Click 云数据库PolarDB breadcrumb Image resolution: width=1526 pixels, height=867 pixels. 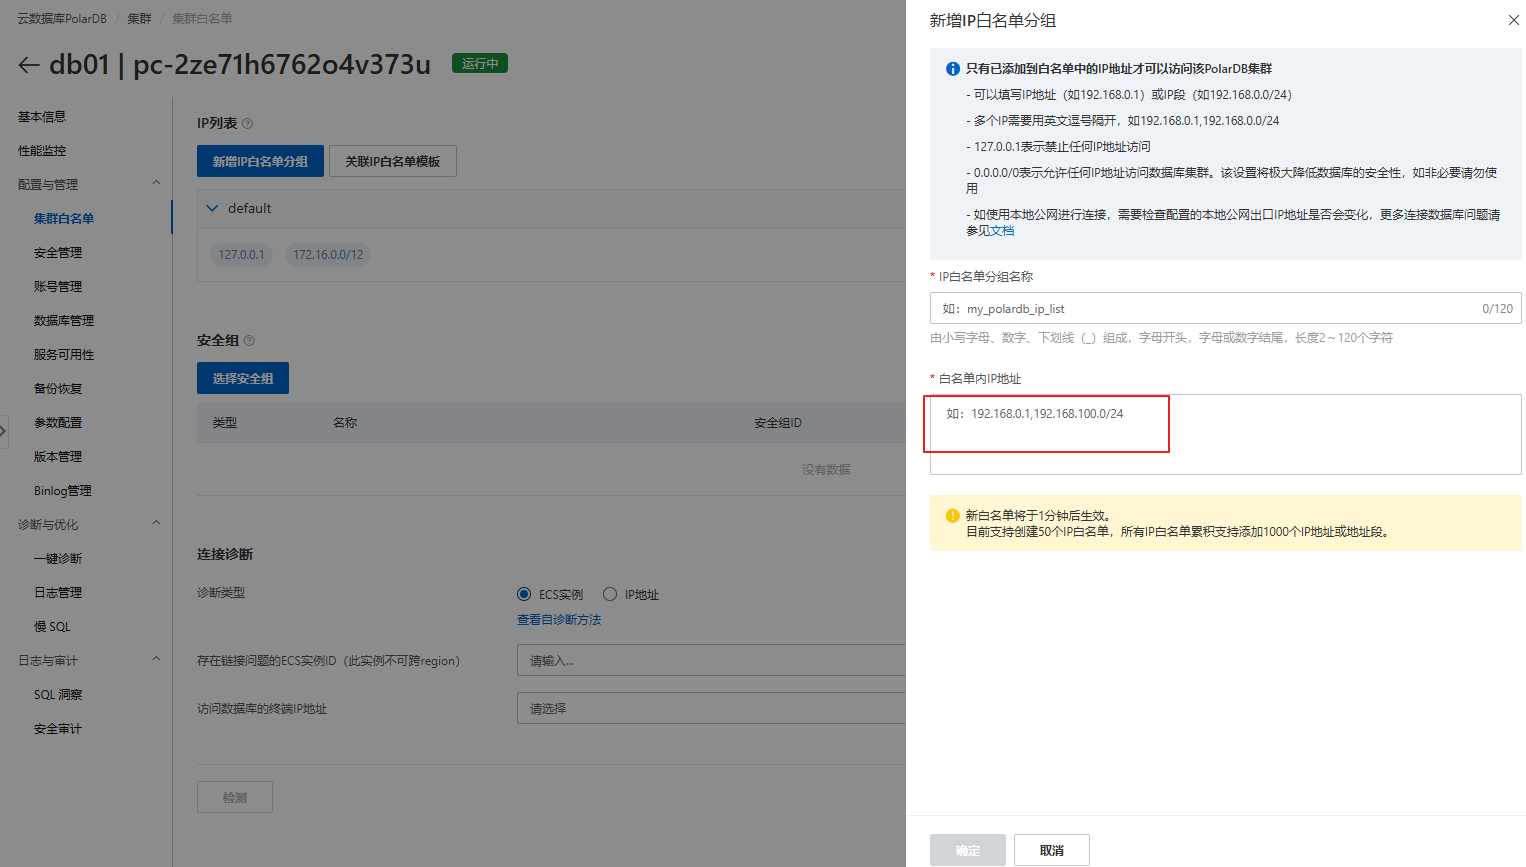62,19
